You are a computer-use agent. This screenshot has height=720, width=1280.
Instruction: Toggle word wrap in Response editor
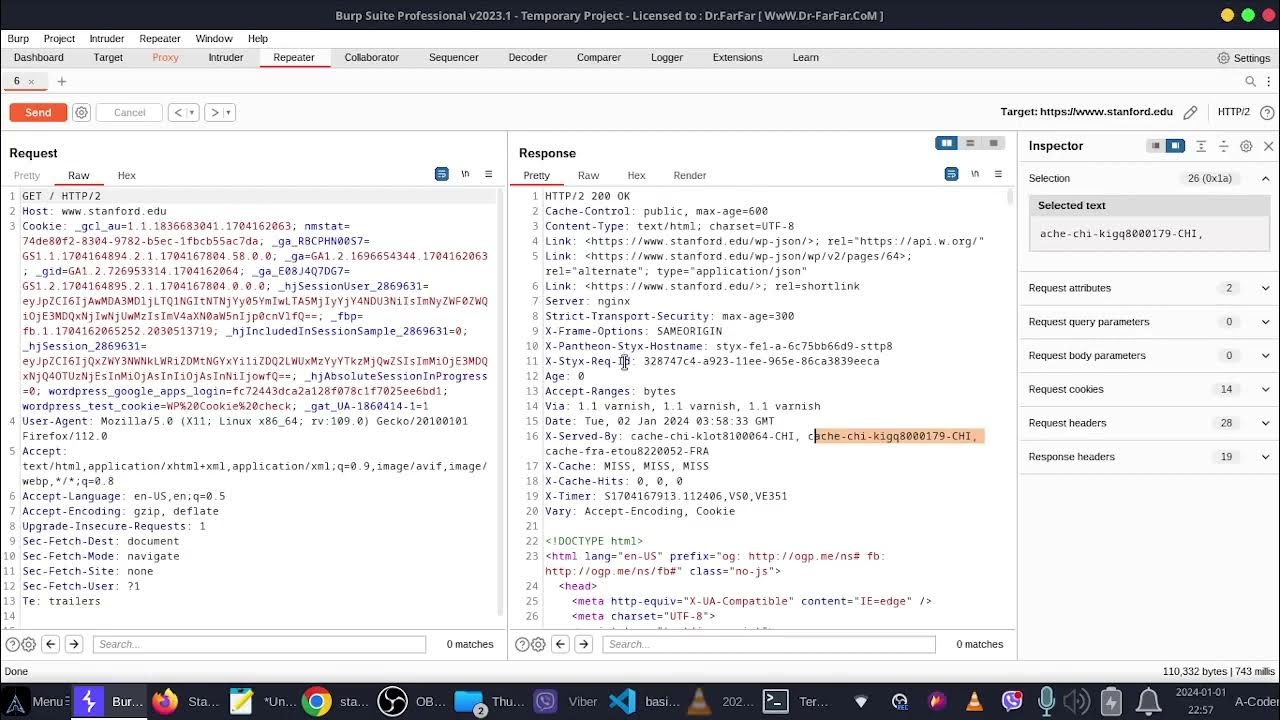coord(951,174)
